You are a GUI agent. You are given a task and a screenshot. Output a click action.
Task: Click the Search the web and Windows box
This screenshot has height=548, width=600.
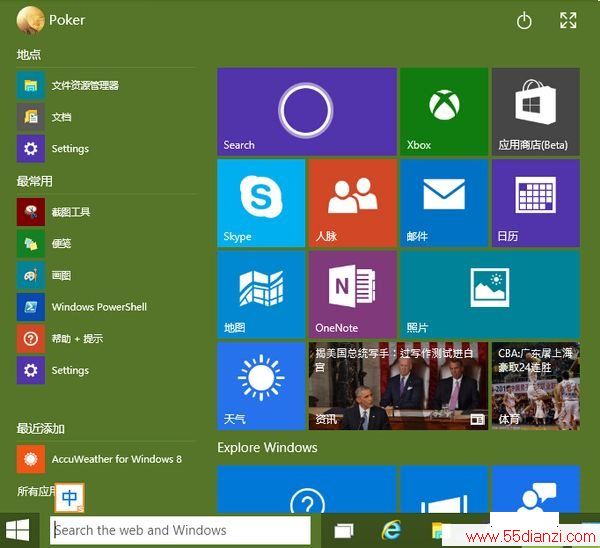click(180, 530)
